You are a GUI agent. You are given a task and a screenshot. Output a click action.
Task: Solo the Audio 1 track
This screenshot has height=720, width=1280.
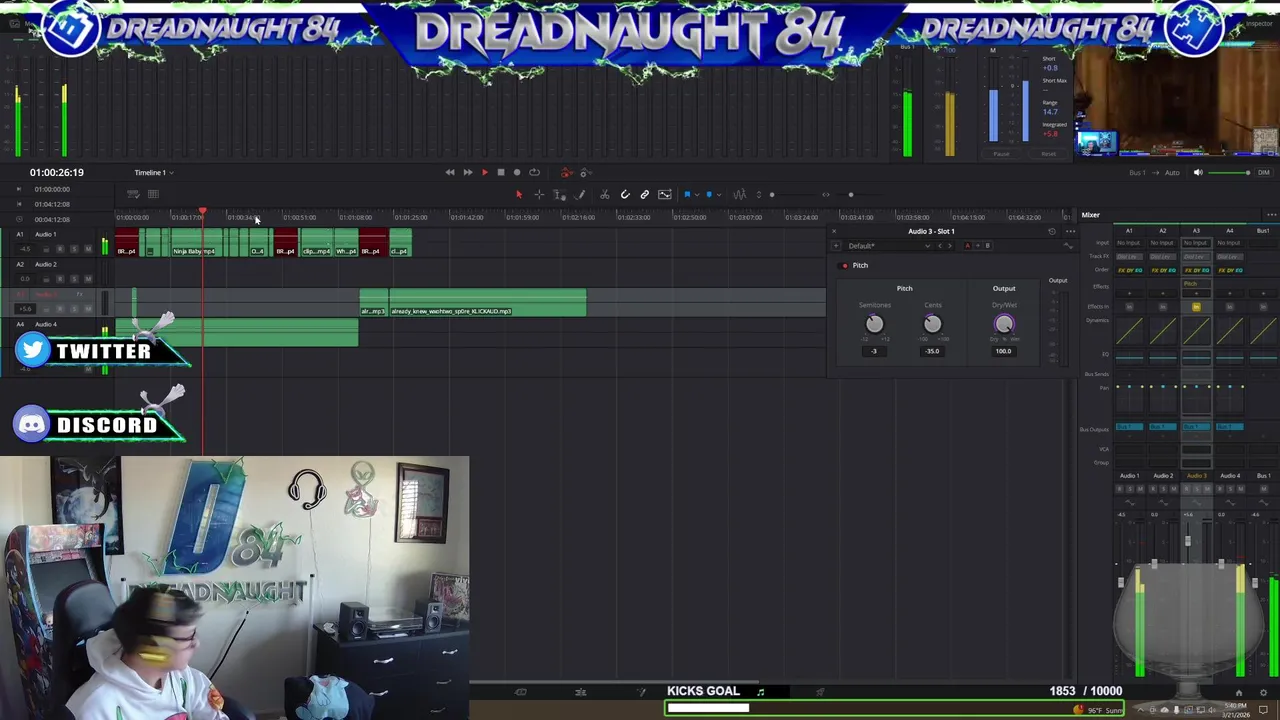[74, 249]
